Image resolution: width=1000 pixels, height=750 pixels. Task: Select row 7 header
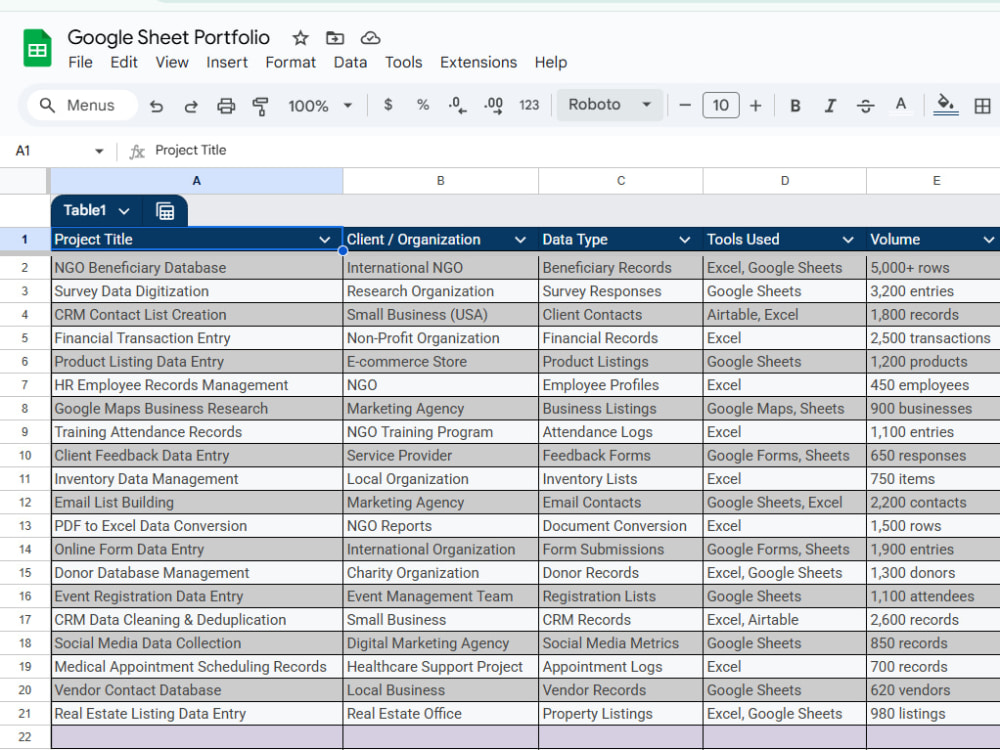[x=25, y=385]
